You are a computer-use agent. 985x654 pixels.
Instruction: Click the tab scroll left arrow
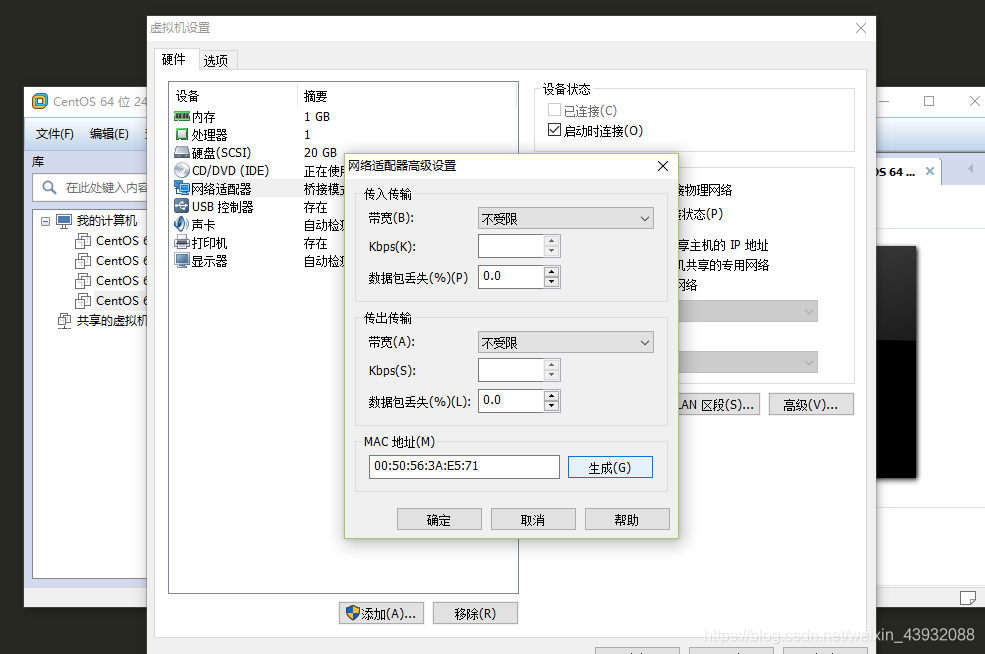point(971,169)
